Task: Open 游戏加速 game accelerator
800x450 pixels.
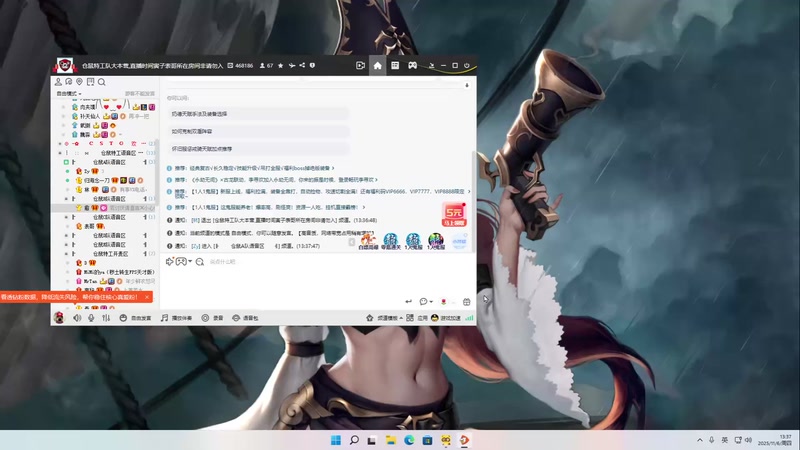Action: click(x=446, y=318)
